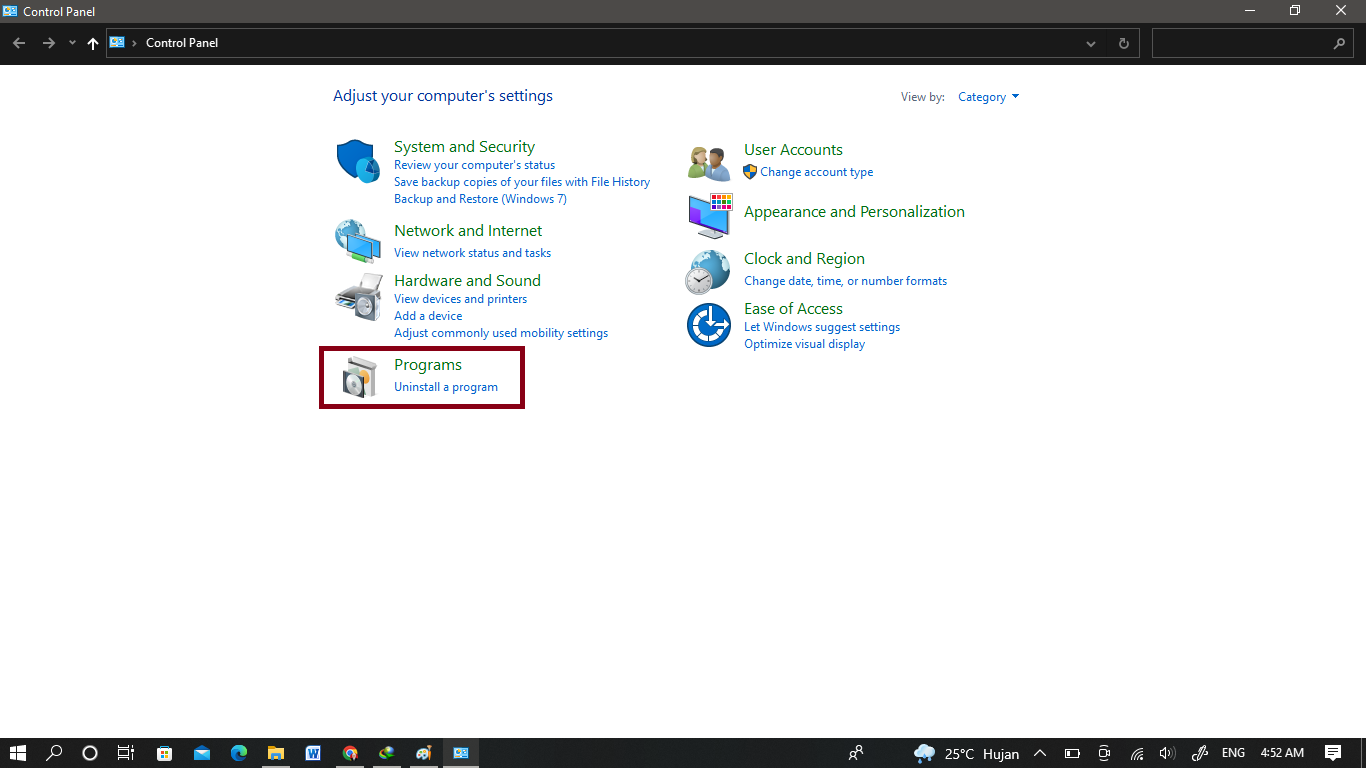Click the Add a device link
The height and width of the screenshot is (768, 1366).
click(428, 316)
